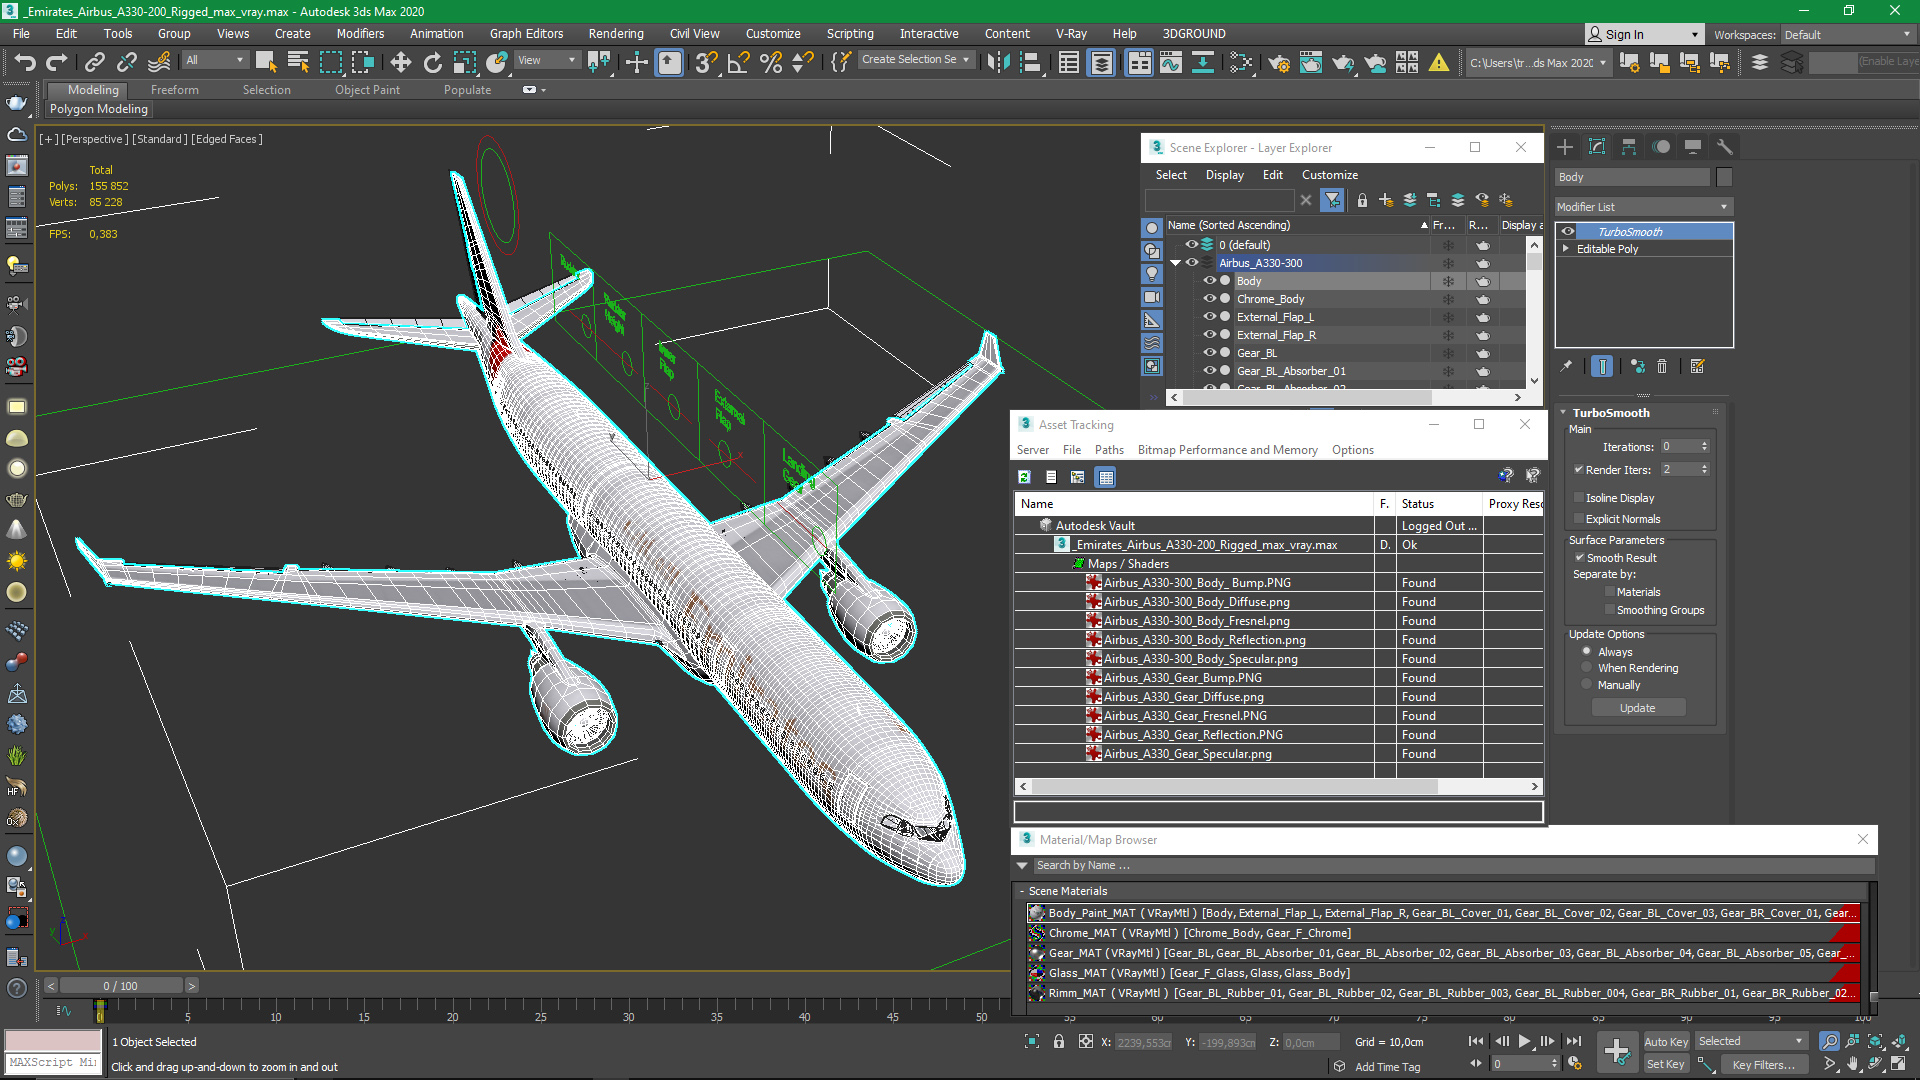Collapse the TurboSmooth rollout header
The height and width of the screenshot is (1080, 1920).
pyautogui.click(x=1610, y=413)
